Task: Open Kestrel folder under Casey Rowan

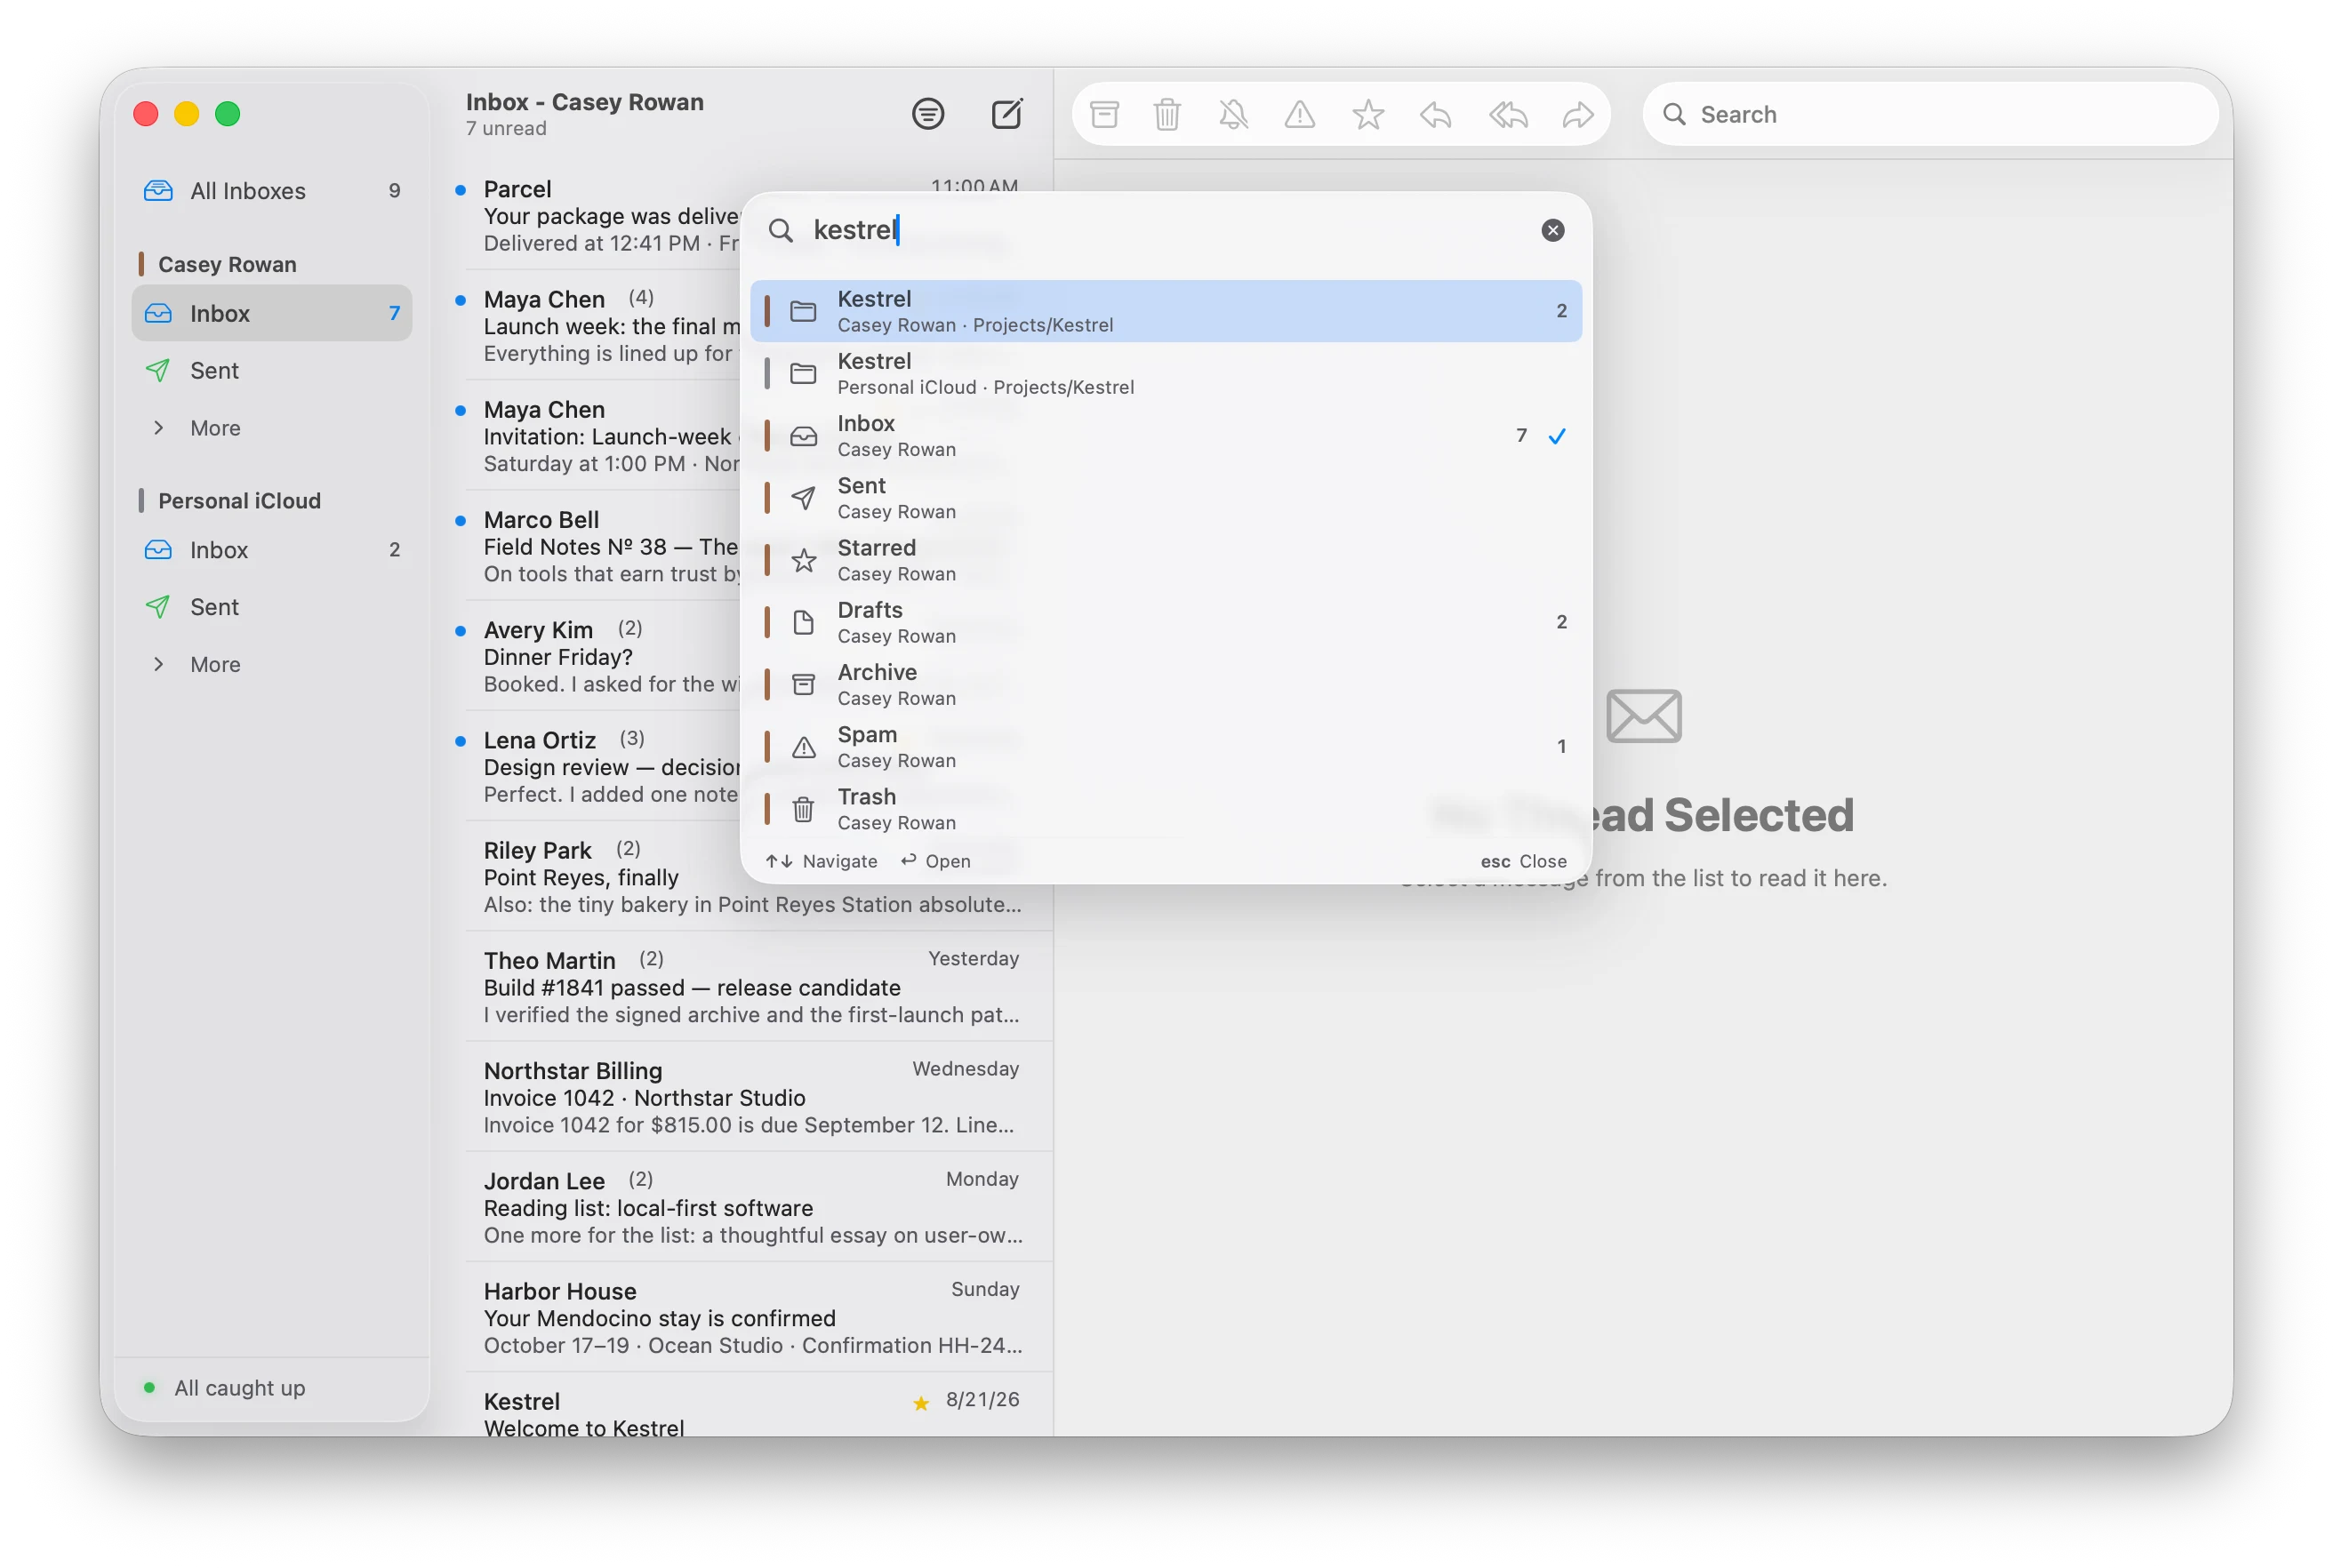Action: coord(1165,311)
